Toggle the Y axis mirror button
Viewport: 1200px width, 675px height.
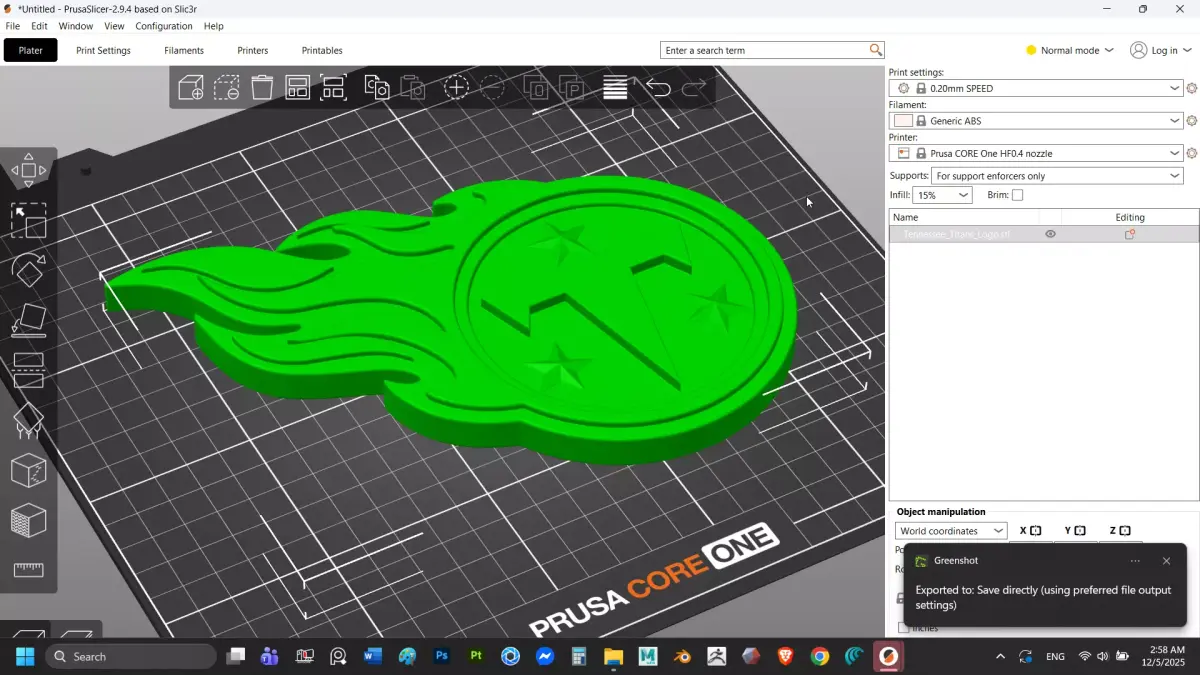pos(1080,531)
